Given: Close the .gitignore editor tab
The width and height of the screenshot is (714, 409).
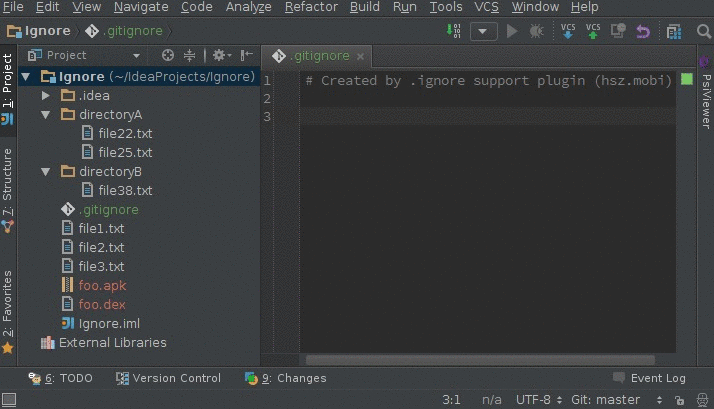Looking at the screenshot, I should (360, 56).
